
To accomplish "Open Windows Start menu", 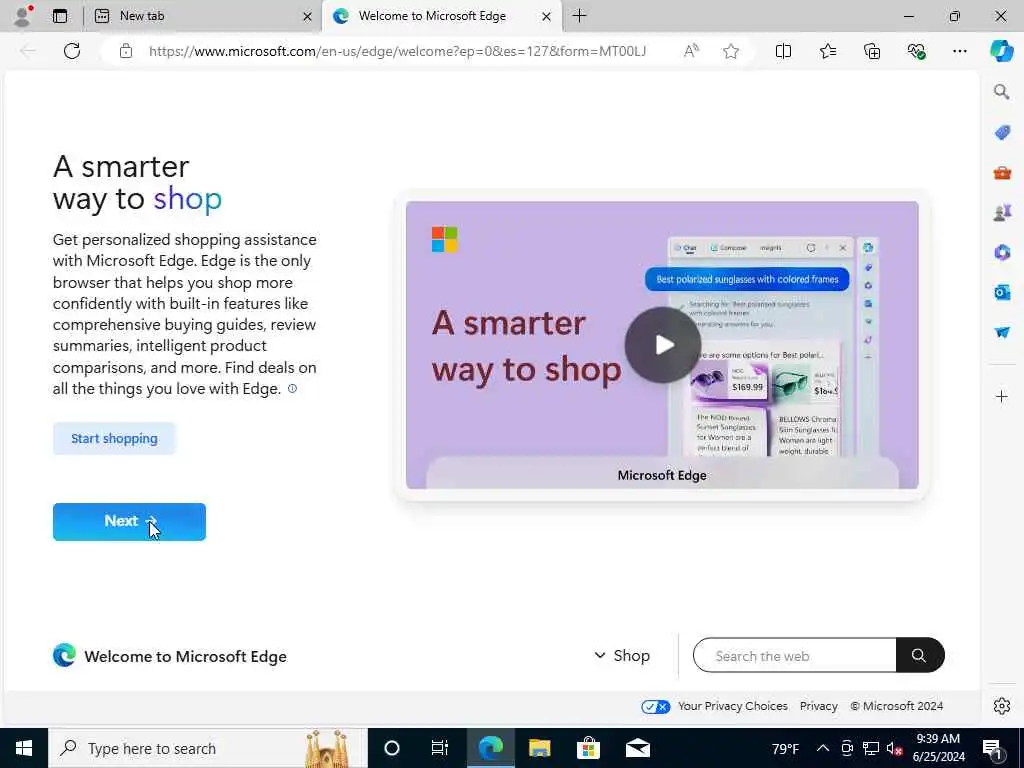I will [x=24, y=748].
